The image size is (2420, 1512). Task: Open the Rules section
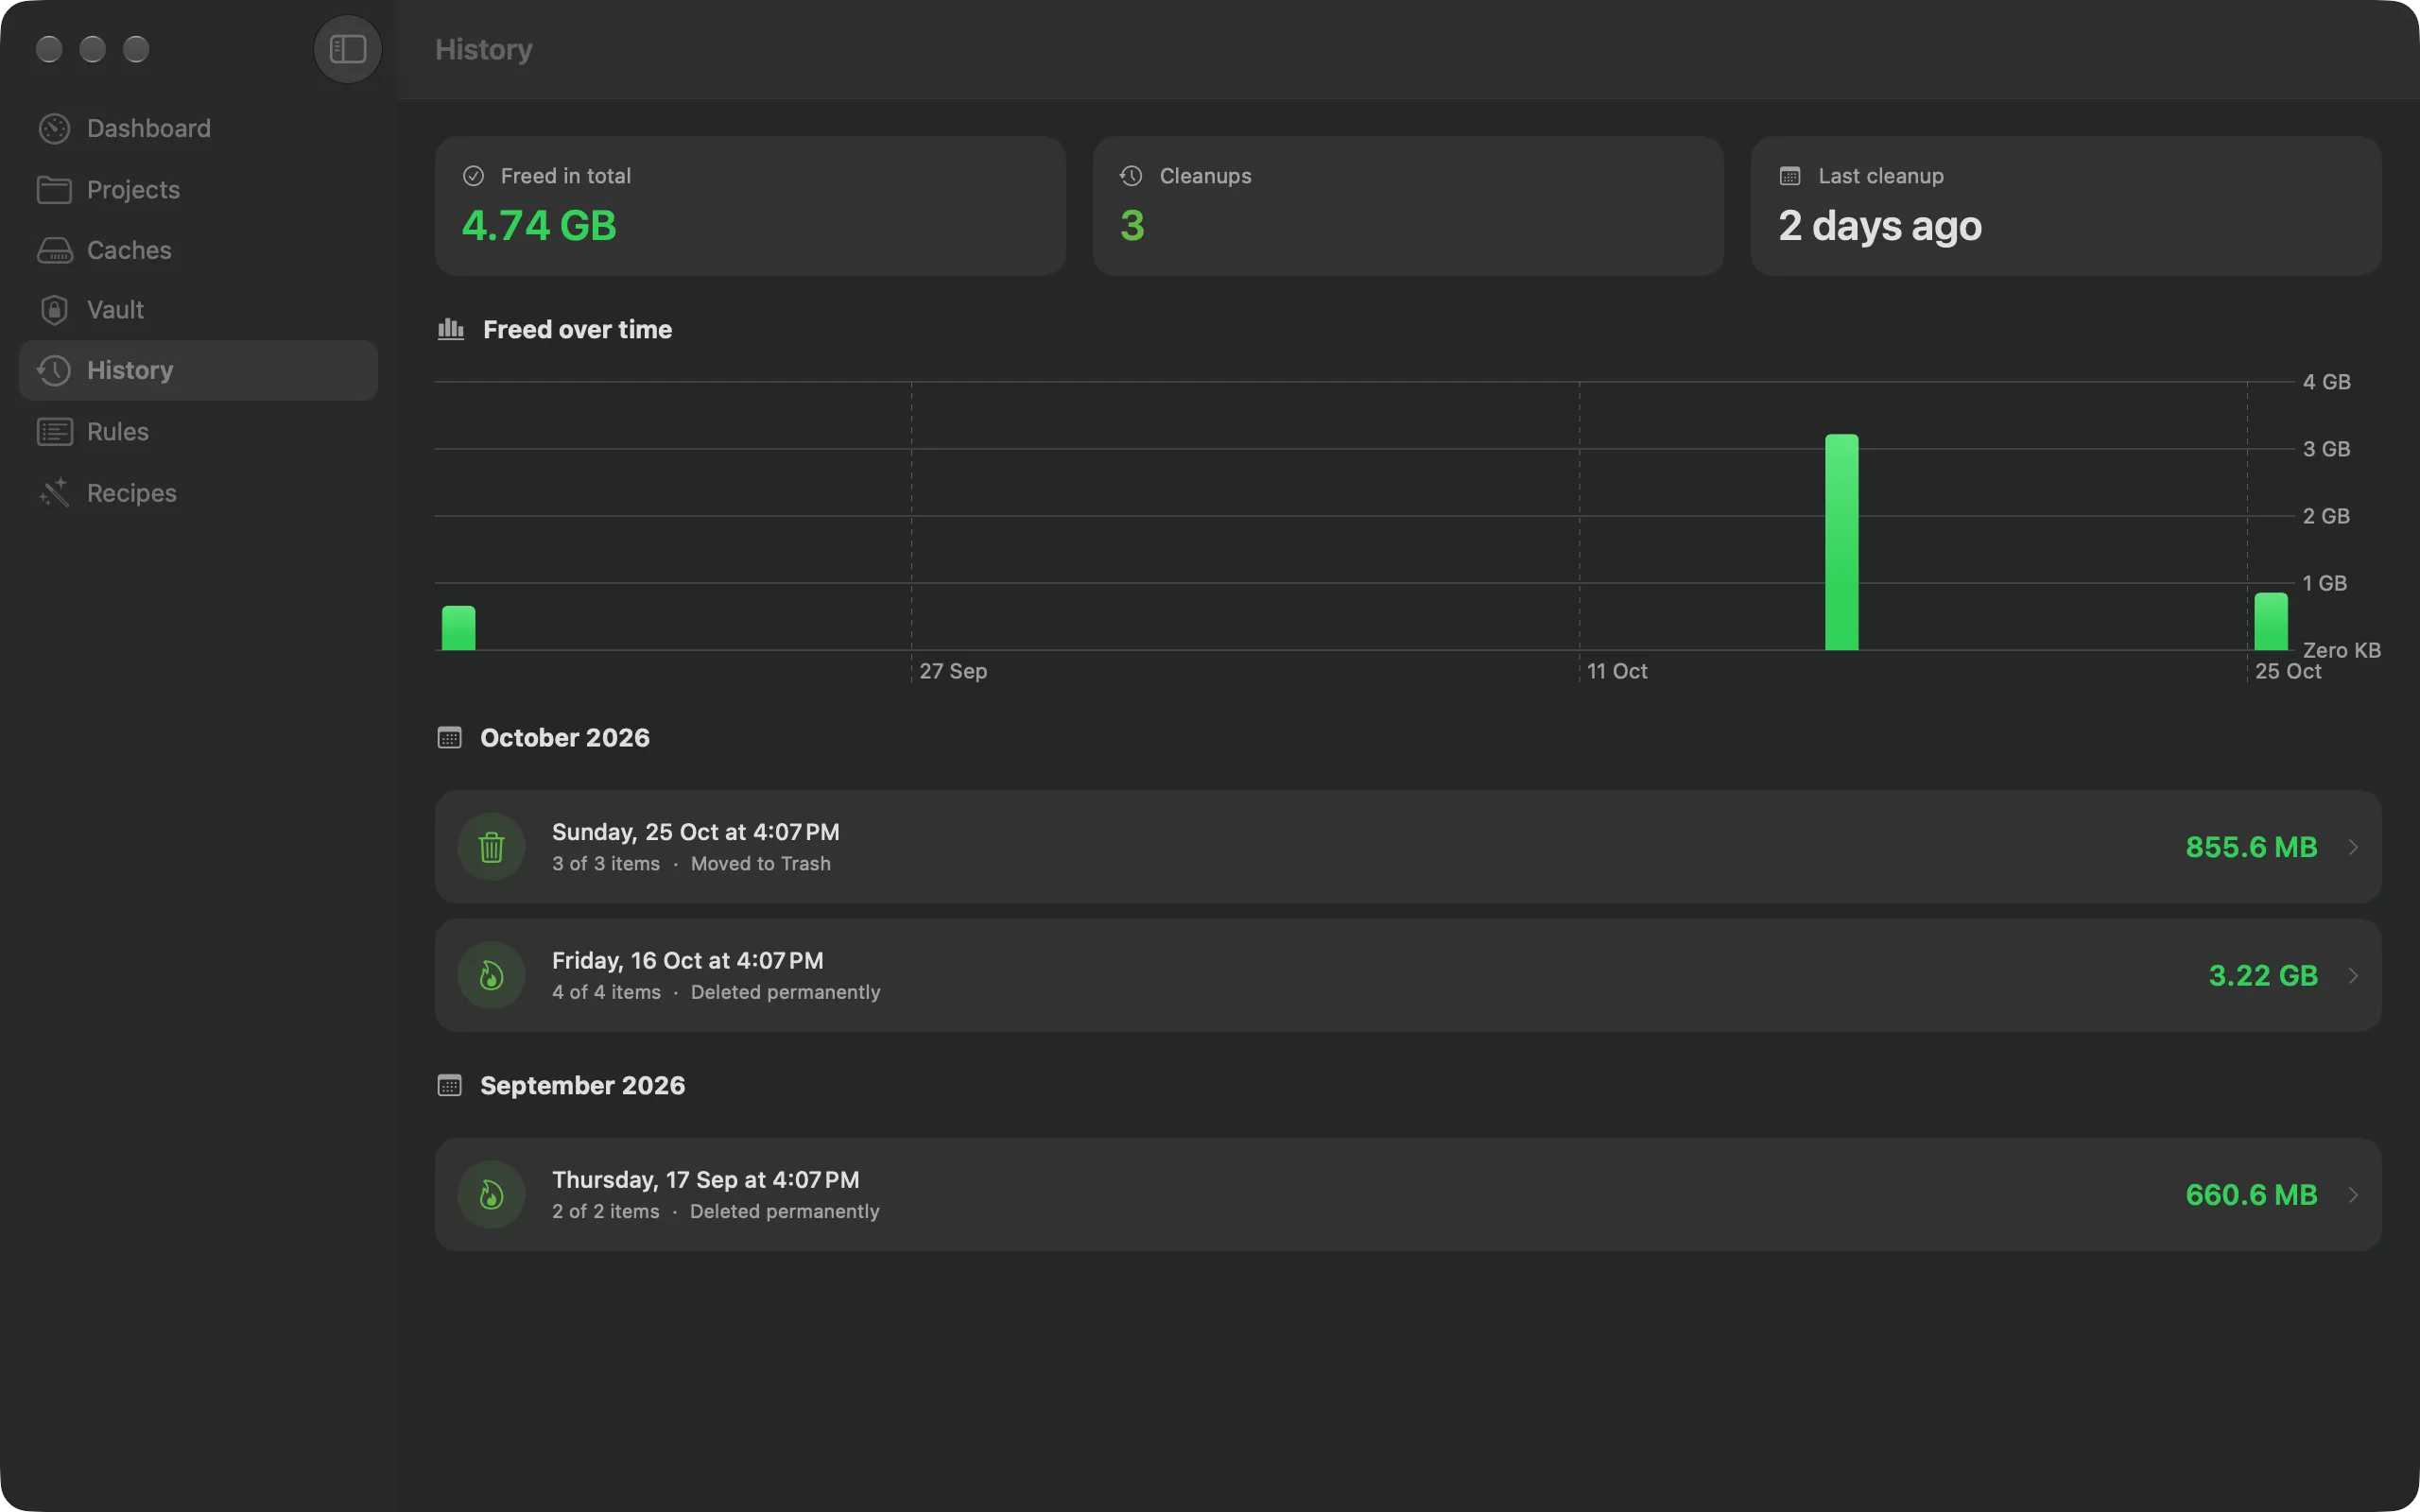(x=198, y=432)
